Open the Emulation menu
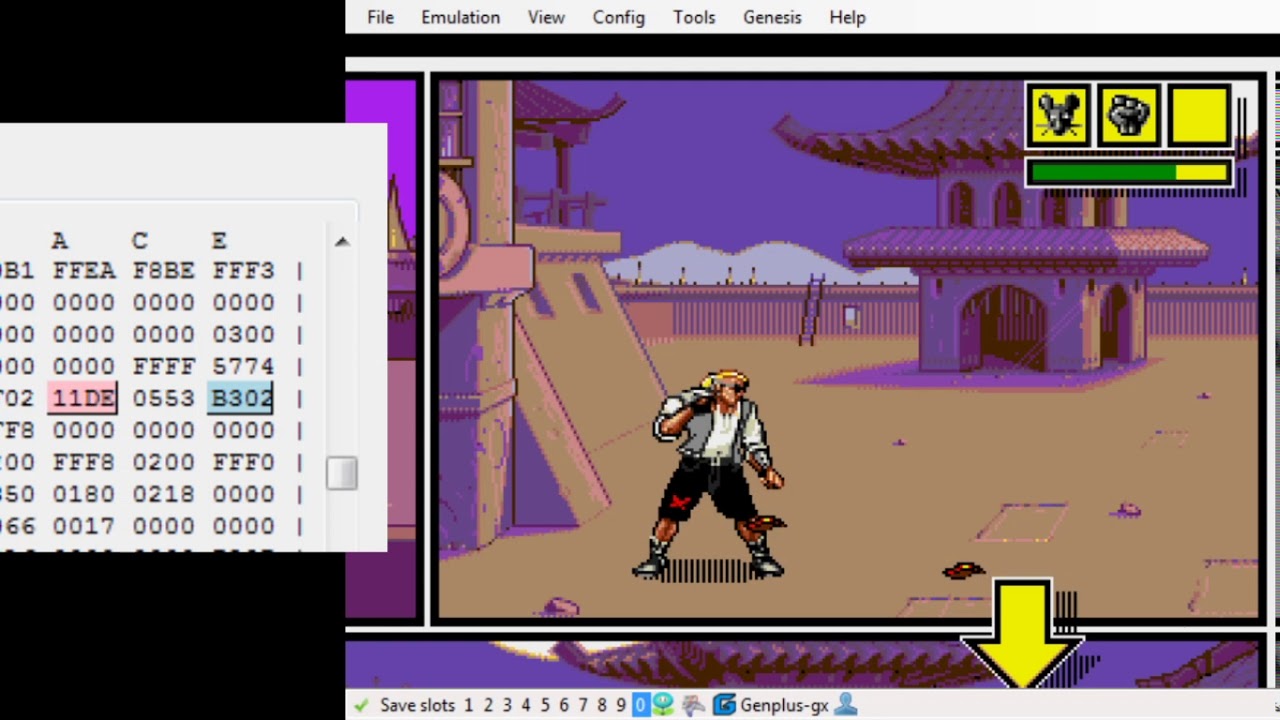The image size is (1280, 720). [x=460, y=17]
